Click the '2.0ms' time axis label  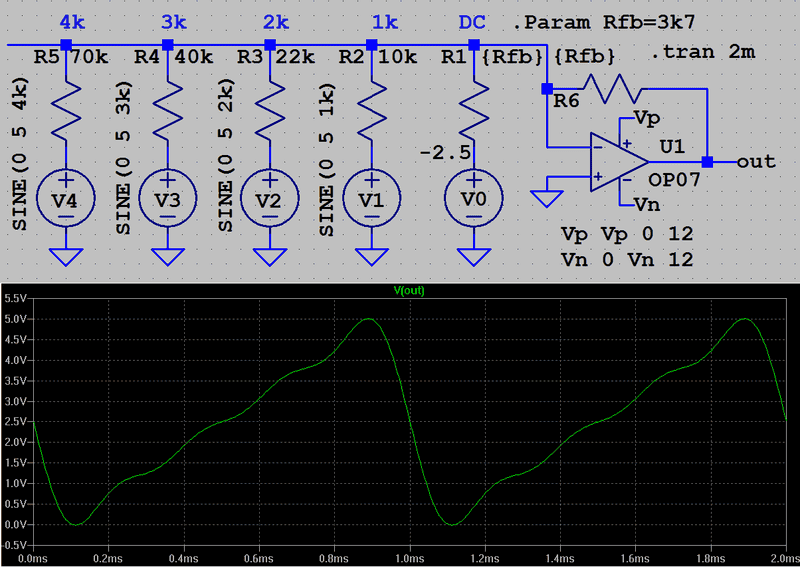[786, 559]
